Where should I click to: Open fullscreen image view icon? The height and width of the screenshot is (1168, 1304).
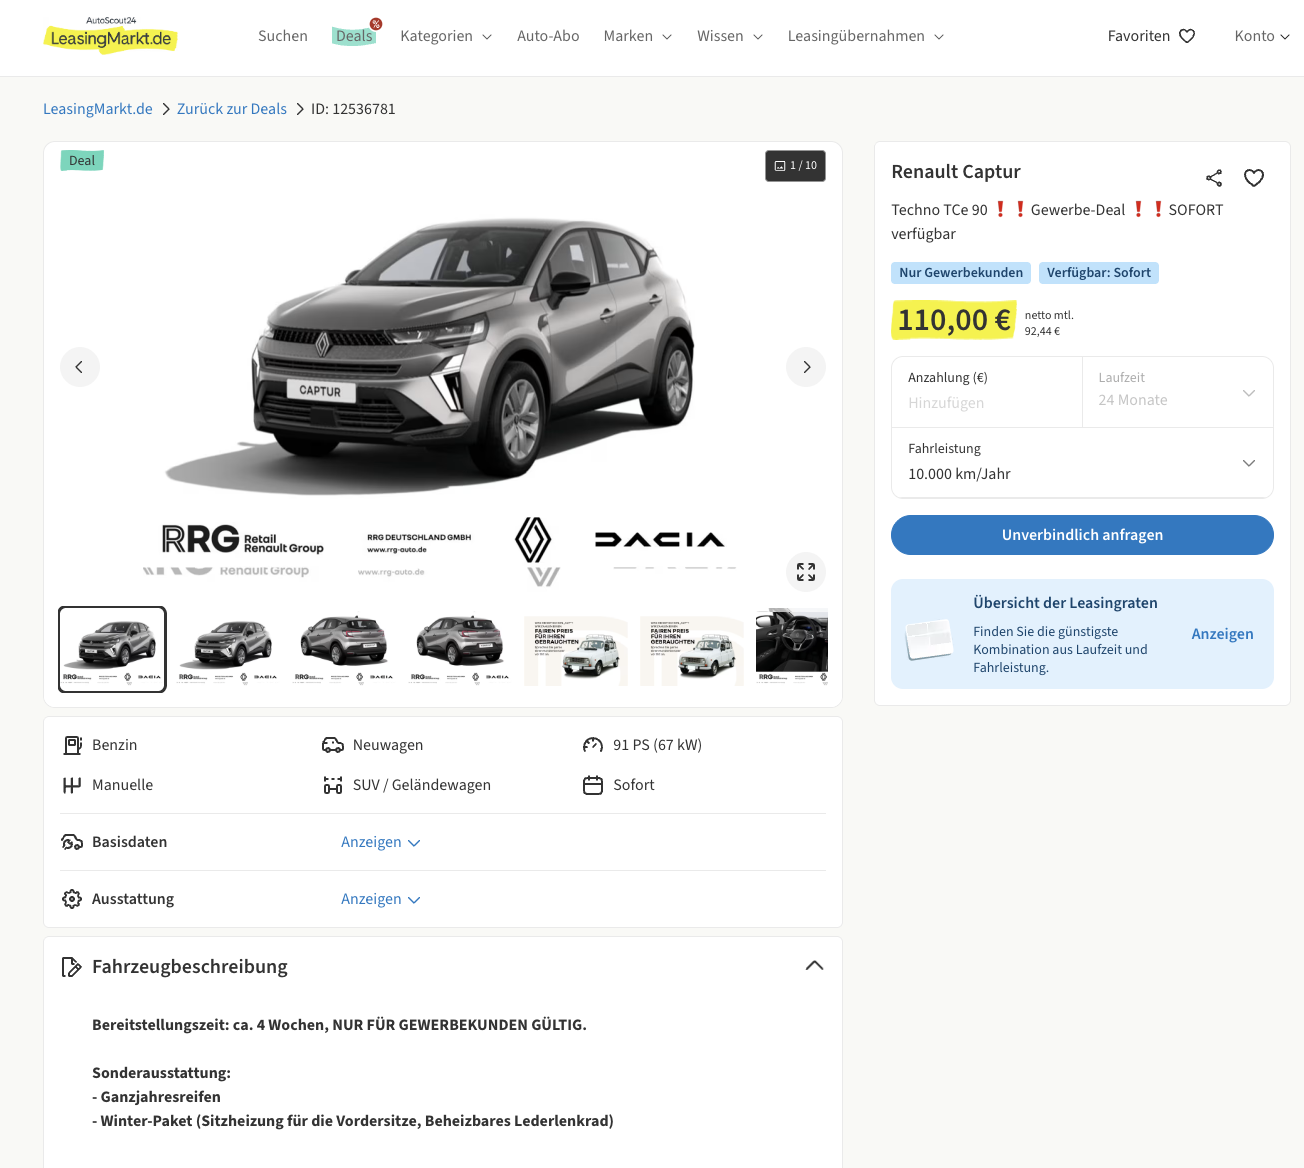[x=806, y=572]
